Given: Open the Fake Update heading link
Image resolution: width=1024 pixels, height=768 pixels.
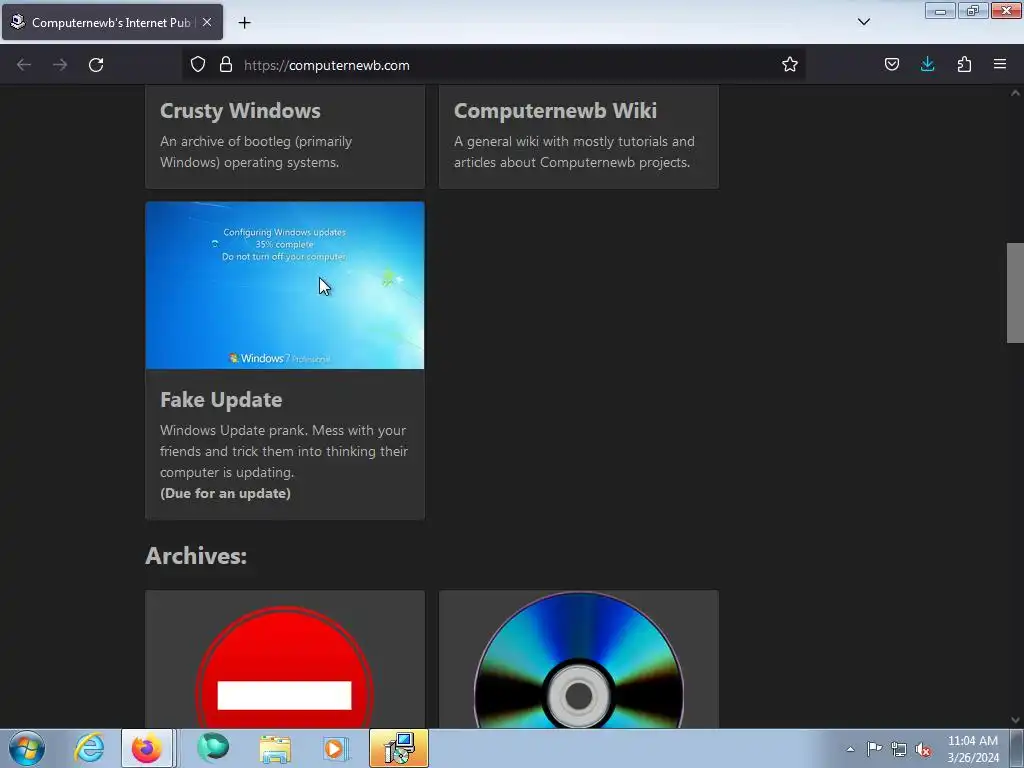Looking at the screenshot, I should click(x=221, y=400).
